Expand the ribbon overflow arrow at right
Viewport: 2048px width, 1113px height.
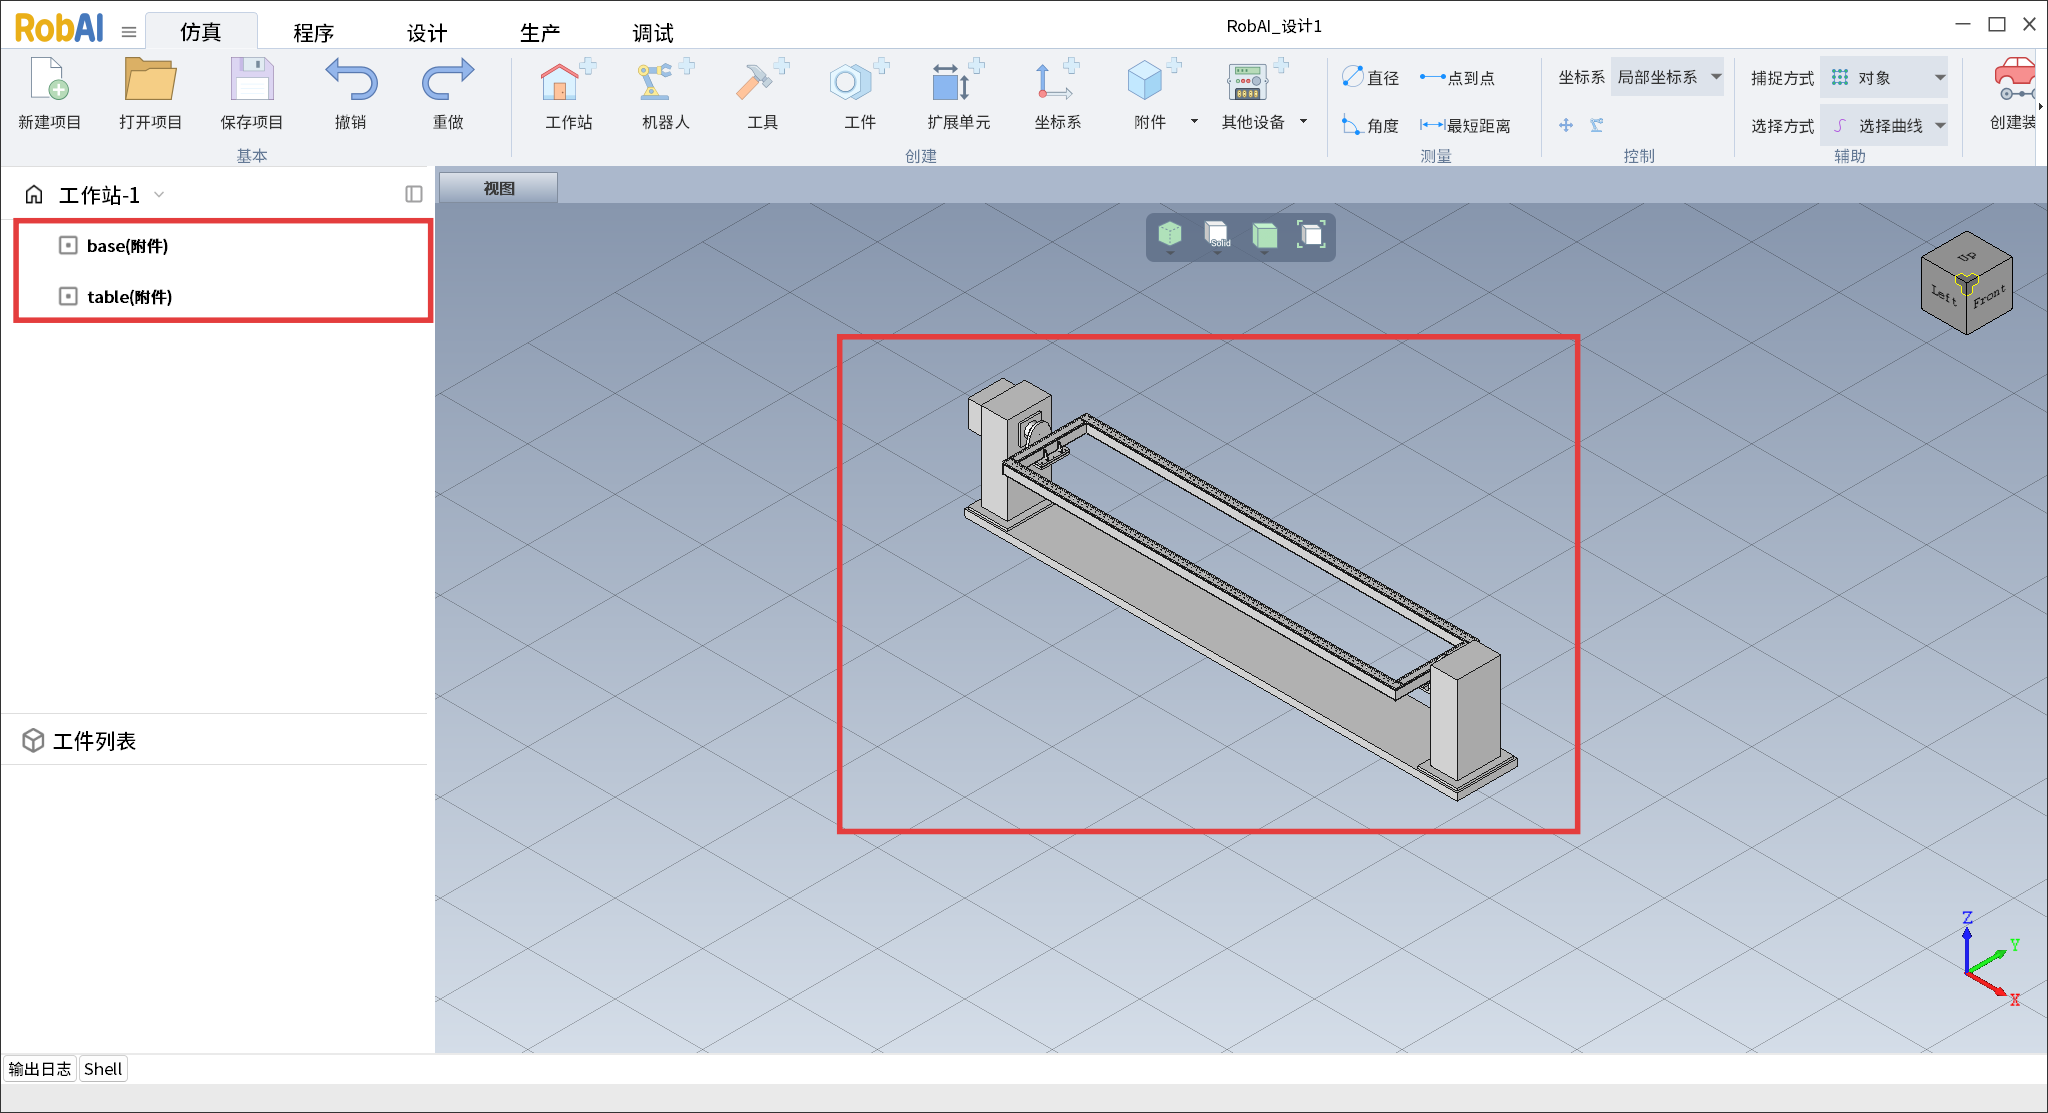point(2041,106)
